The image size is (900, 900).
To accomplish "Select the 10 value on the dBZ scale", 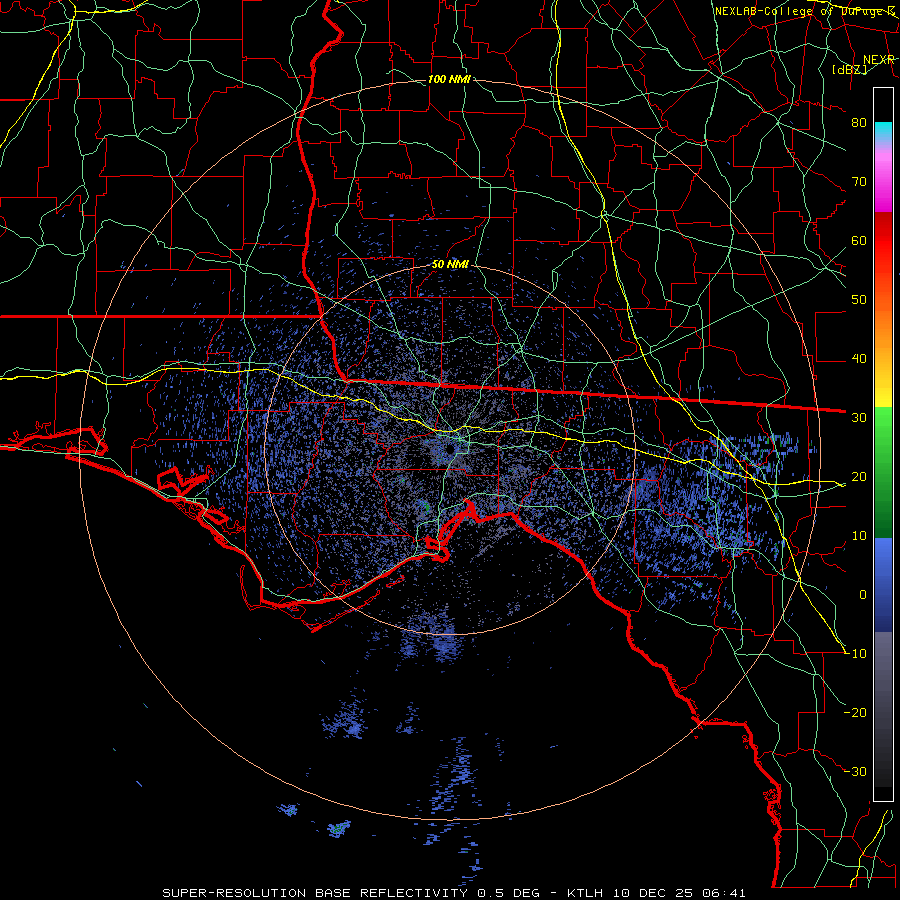I will [x=859, y=536].
